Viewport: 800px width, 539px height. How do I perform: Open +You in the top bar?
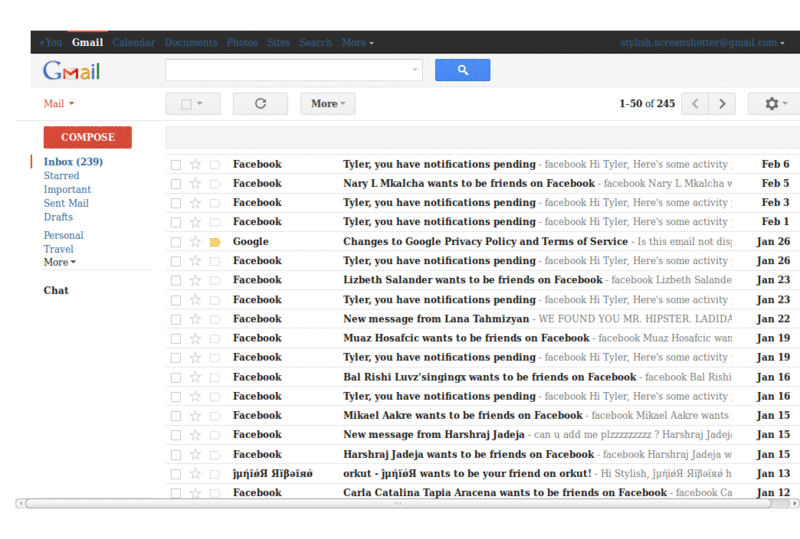51,43
